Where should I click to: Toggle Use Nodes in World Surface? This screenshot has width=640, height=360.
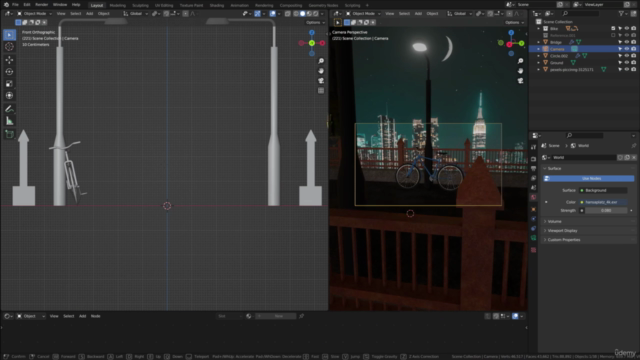click(589, 178)
